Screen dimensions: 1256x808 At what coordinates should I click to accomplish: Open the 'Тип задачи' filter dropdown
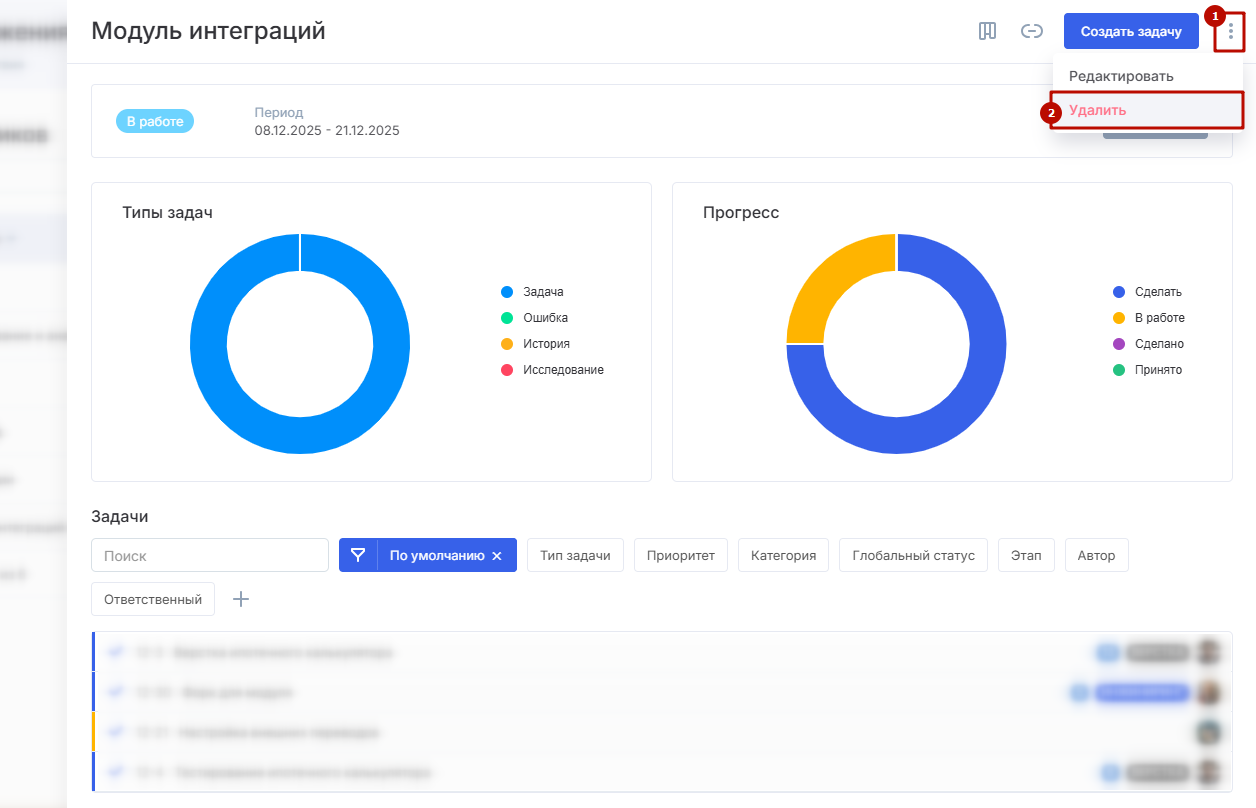575,556
